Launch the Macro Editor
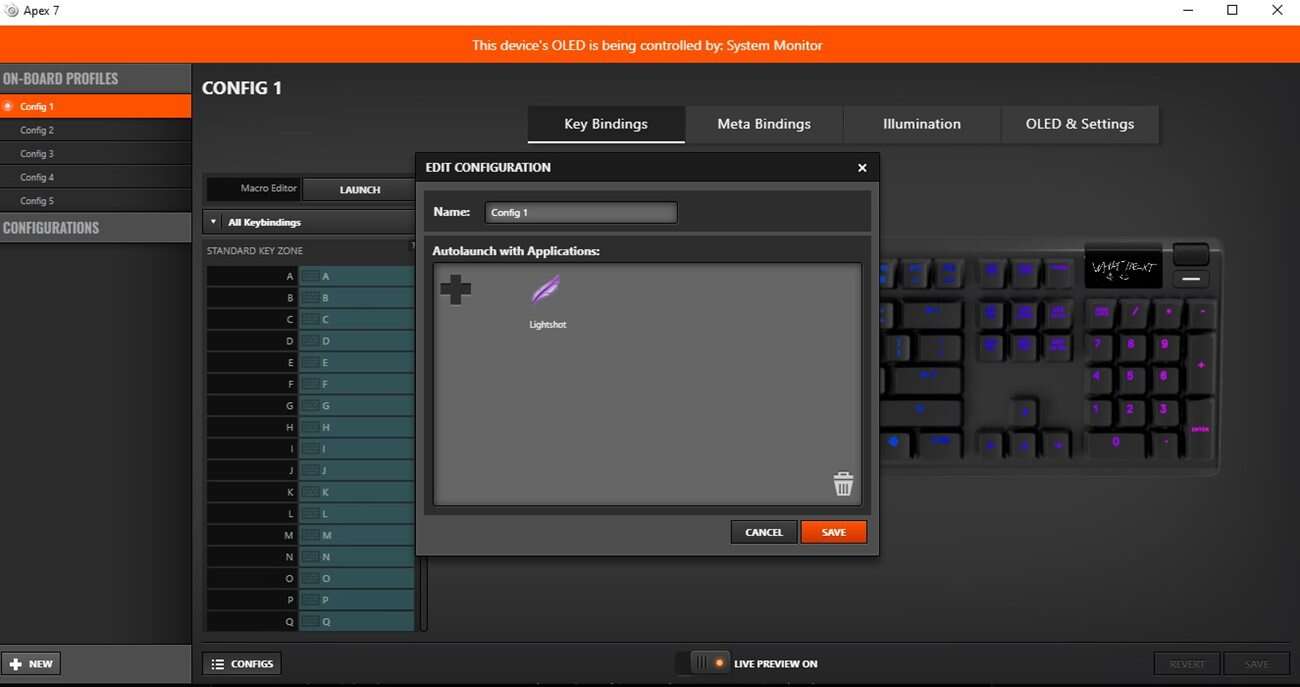The height and width of the screenshot is (687, 1300). point(359,189)
